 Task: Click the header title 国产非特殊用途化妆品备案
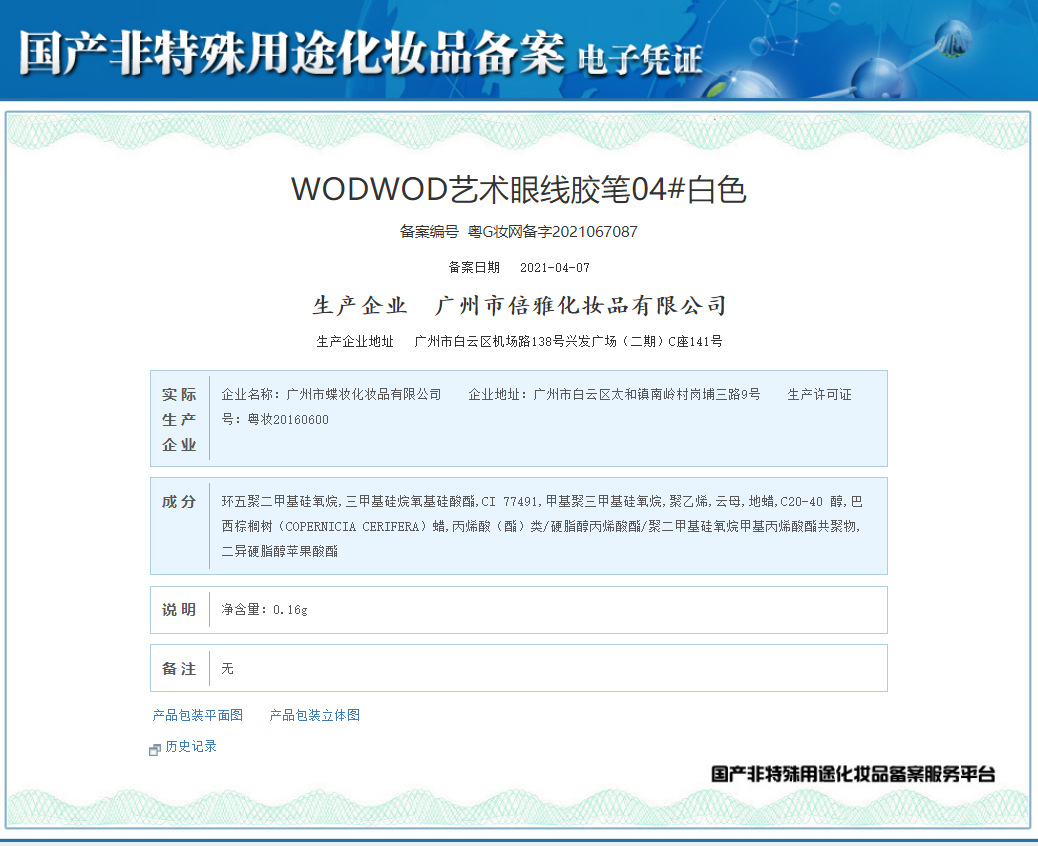(x=292, y=53)
